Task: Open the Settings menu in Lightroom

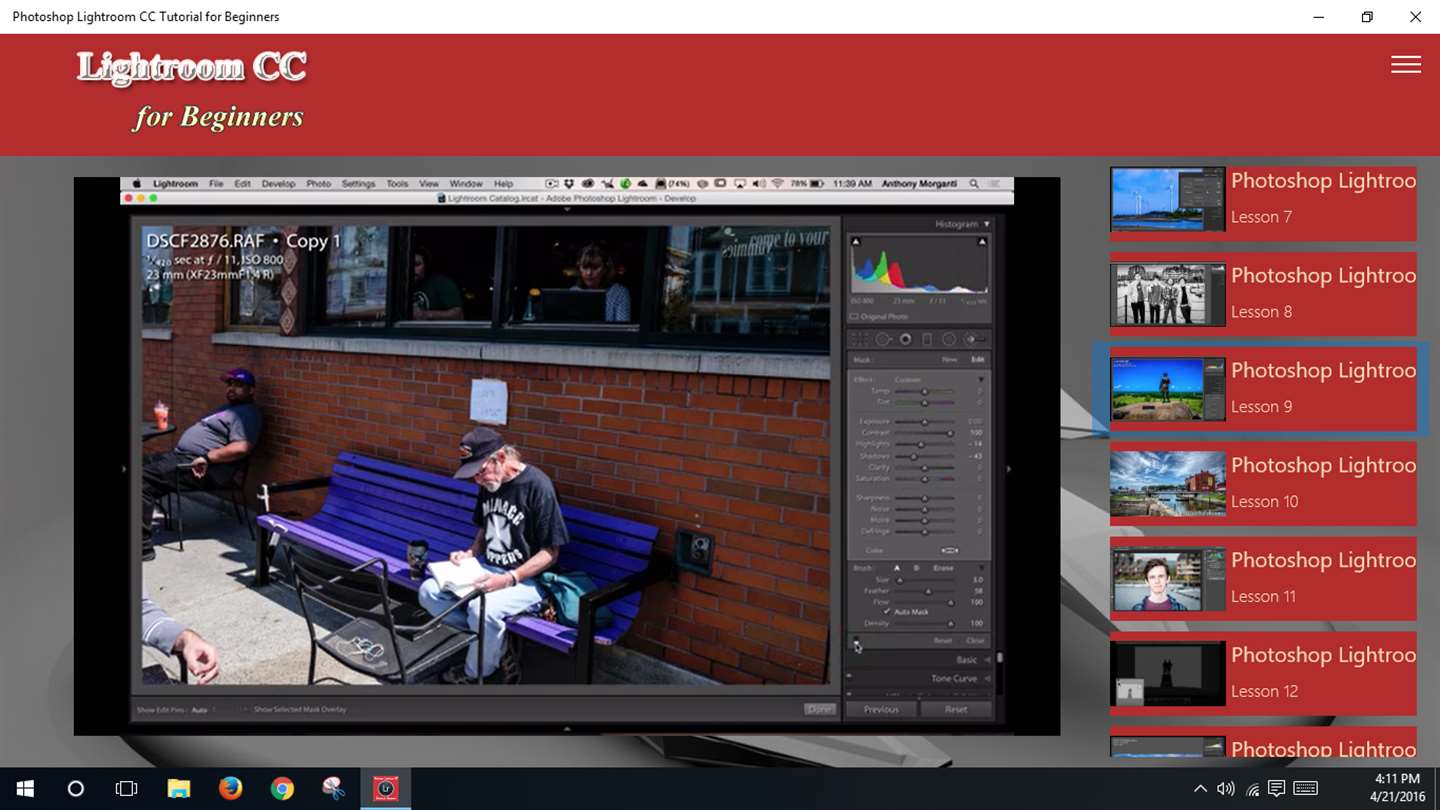Action: pyautogui.click(x=358, y=184)
